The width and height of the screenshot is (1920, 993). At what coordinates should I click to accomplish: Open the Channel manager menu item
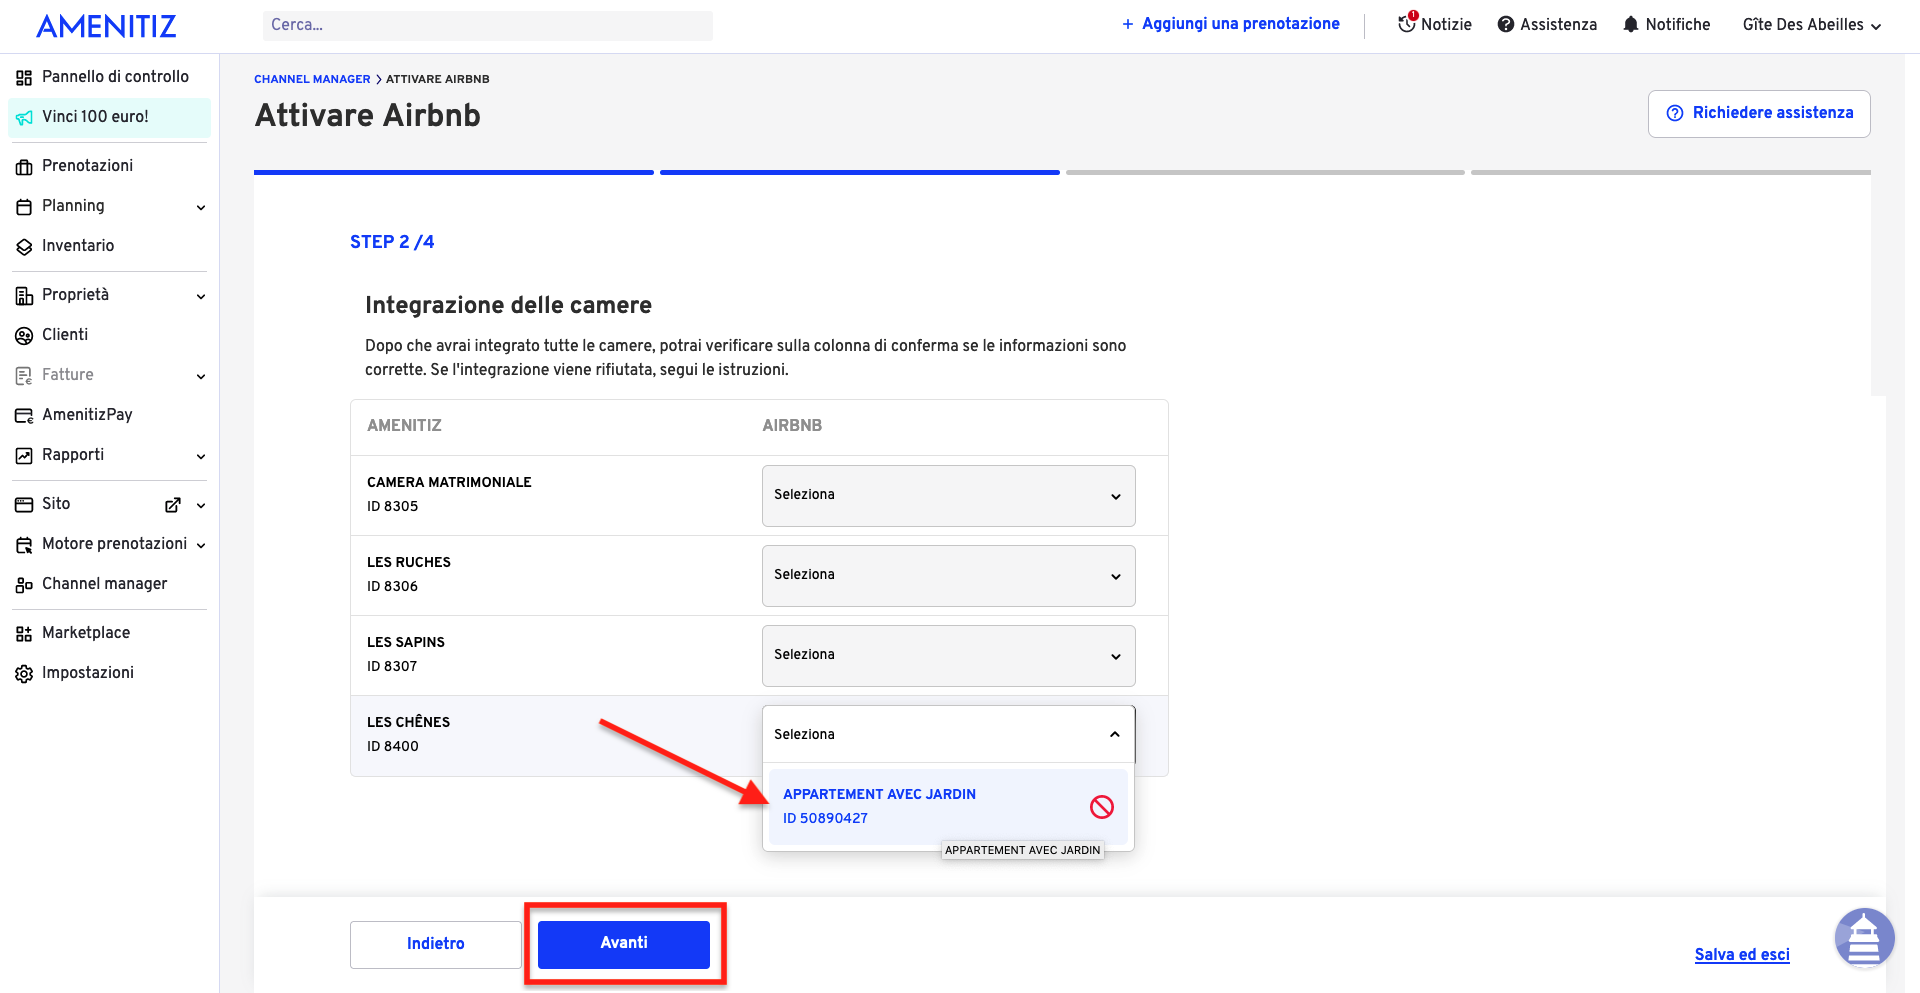pos(109,584)
